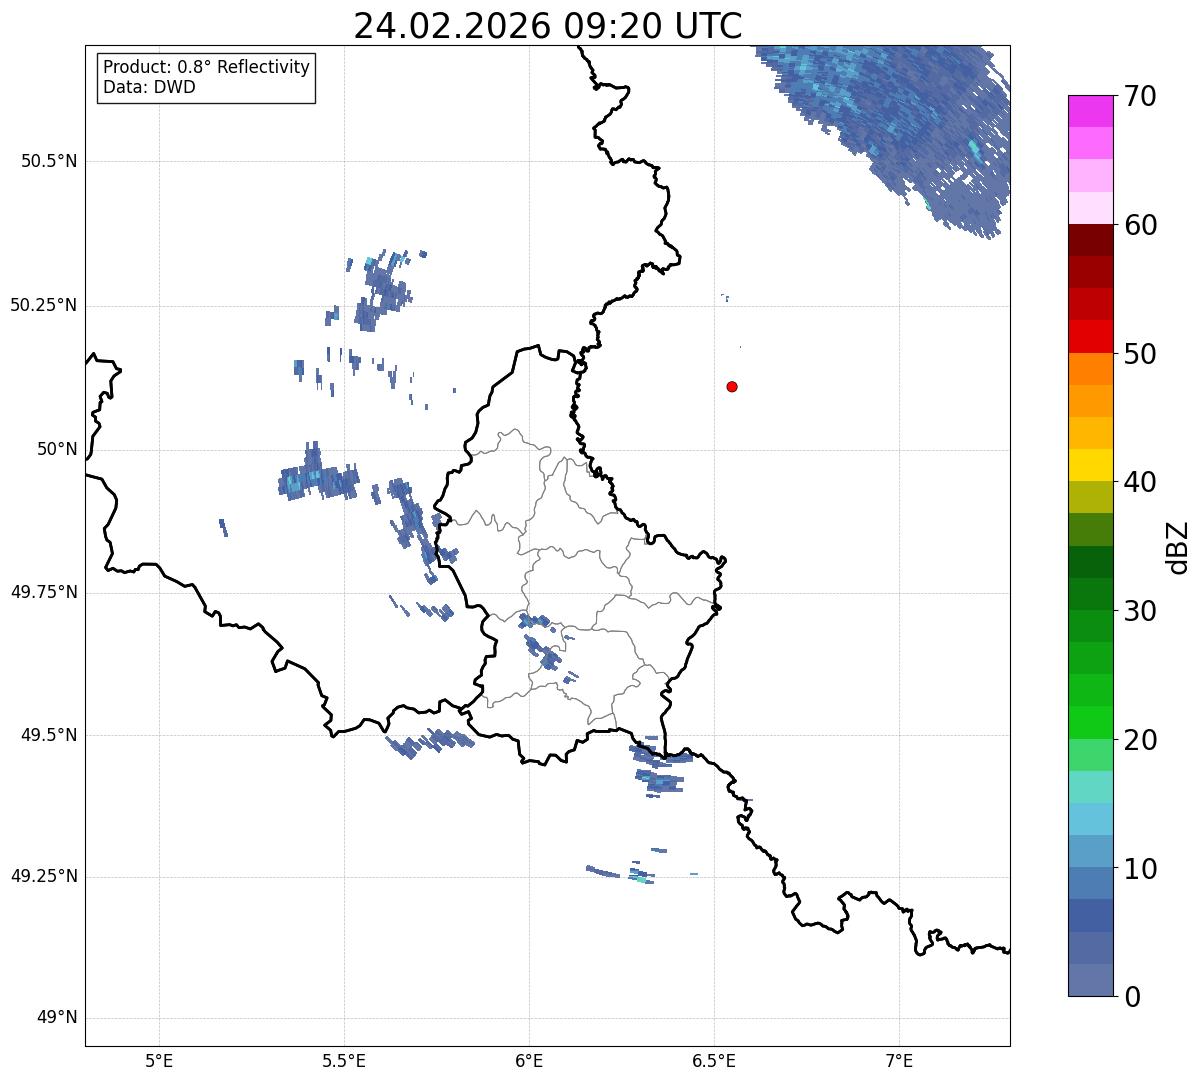Image resolution: width=1202 pixels, height=1081 pixels.
Task: Click the colorbar tick label "0"
Action: 1132,997
